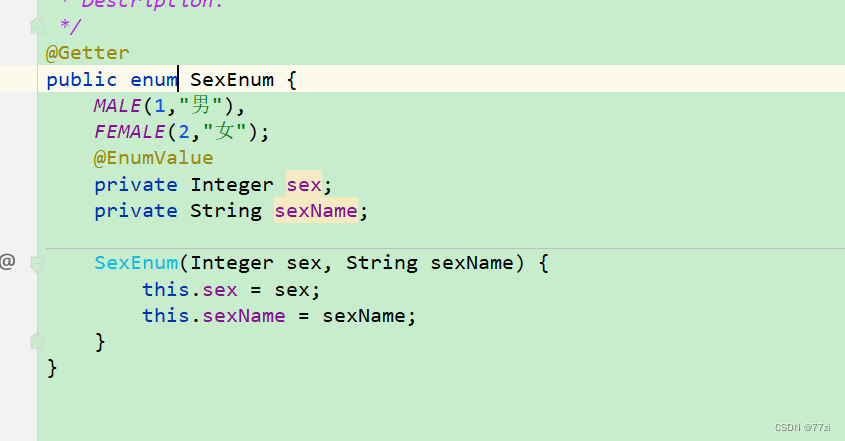
Task: Click the @ gutter icon beside constructor
Action: [7, 262]
